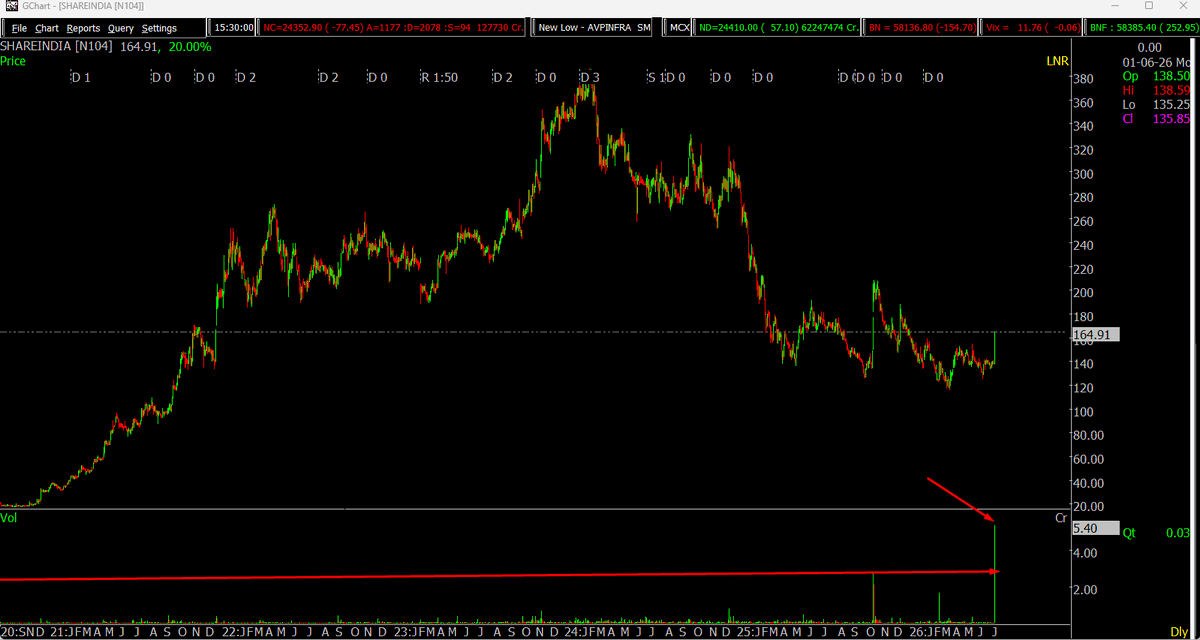Toggle the LNR scale label
This screenshot has width=1200, height=640.
point(1058,61)
